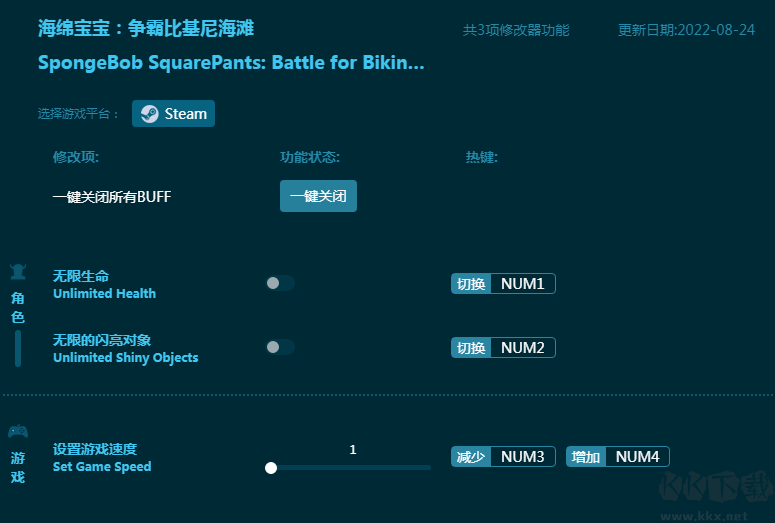Click the Steam logo icon
The height and width of the screenshot is (523, 775).
[x=149, y=114]
